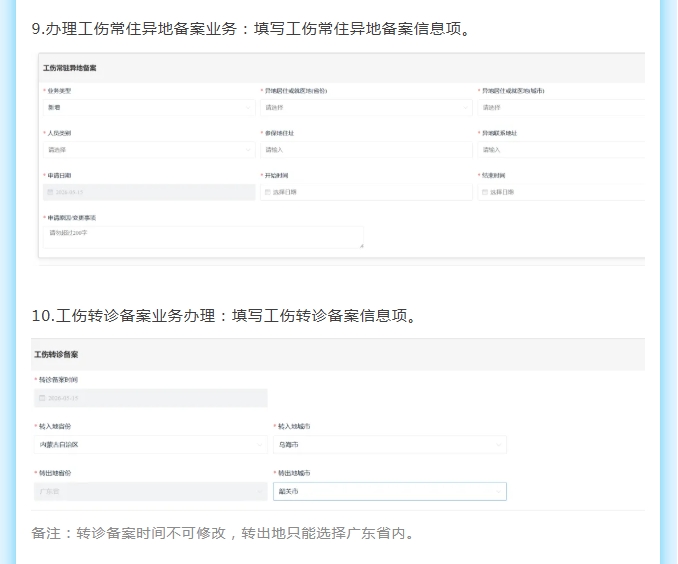This screenshot has height=564, width=678.
Task: Click the 备注 note about 转出地只能选择广东省内
Action: tap(223, 533)
